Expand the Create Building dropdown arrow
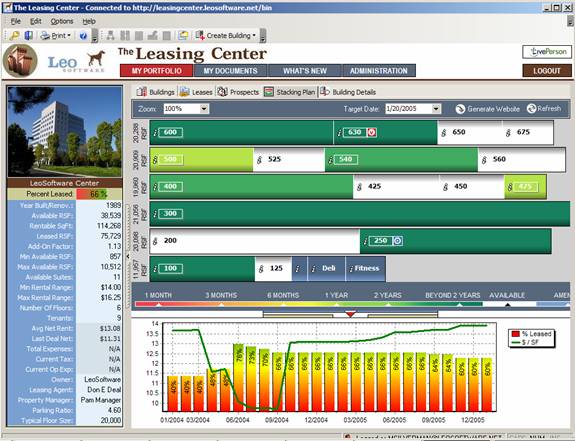The height and width of the screenshot is (441, 575). [x=254, y=36]
